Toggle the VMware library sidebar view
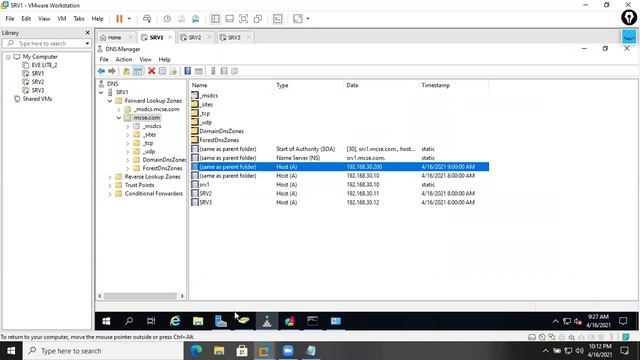The image size is (640, 360). tap(215, 19)
